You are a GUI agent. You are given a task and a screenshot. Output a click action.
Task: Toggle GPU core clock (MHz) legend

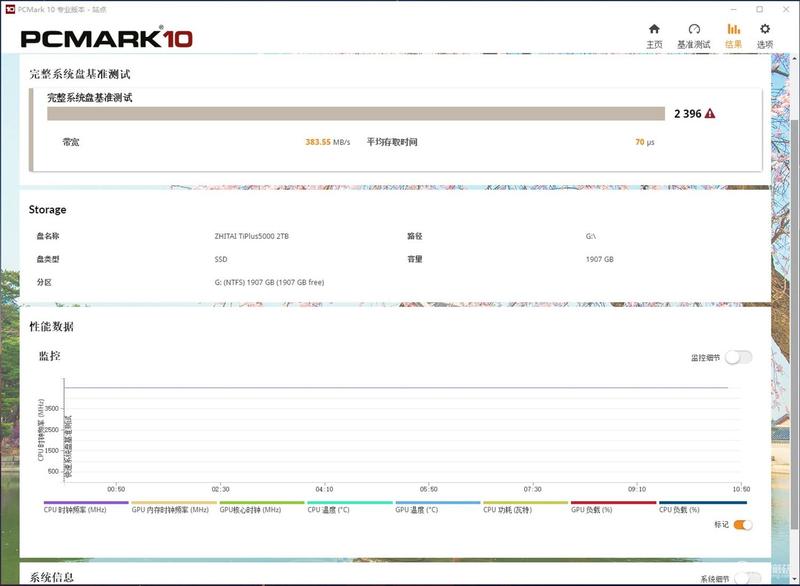tap(262, 507)
